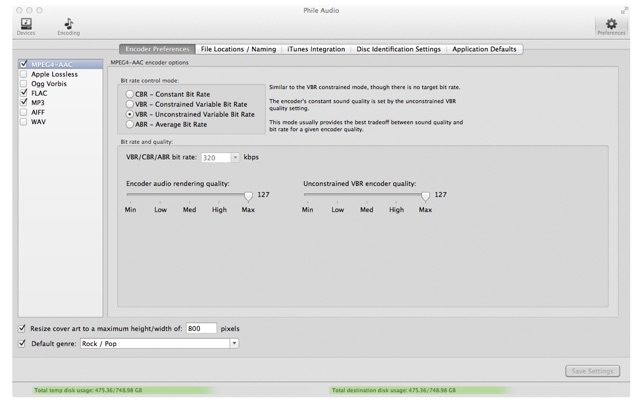Click the Save Settings button

[x=593, y=371]
